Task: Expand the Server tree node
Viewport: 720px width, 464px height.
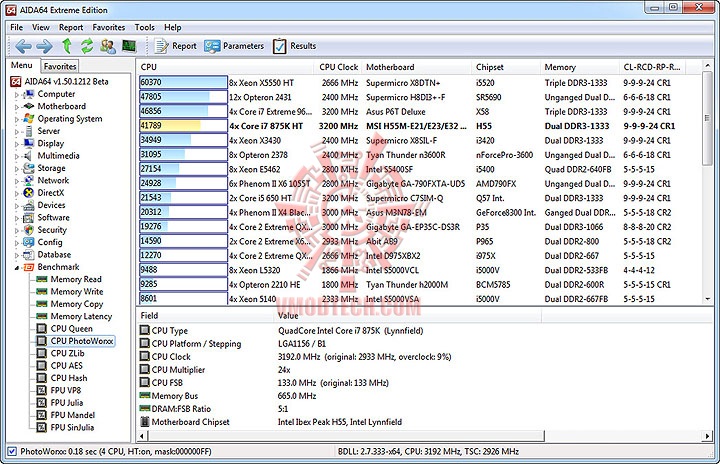Action: click(17, 132)
